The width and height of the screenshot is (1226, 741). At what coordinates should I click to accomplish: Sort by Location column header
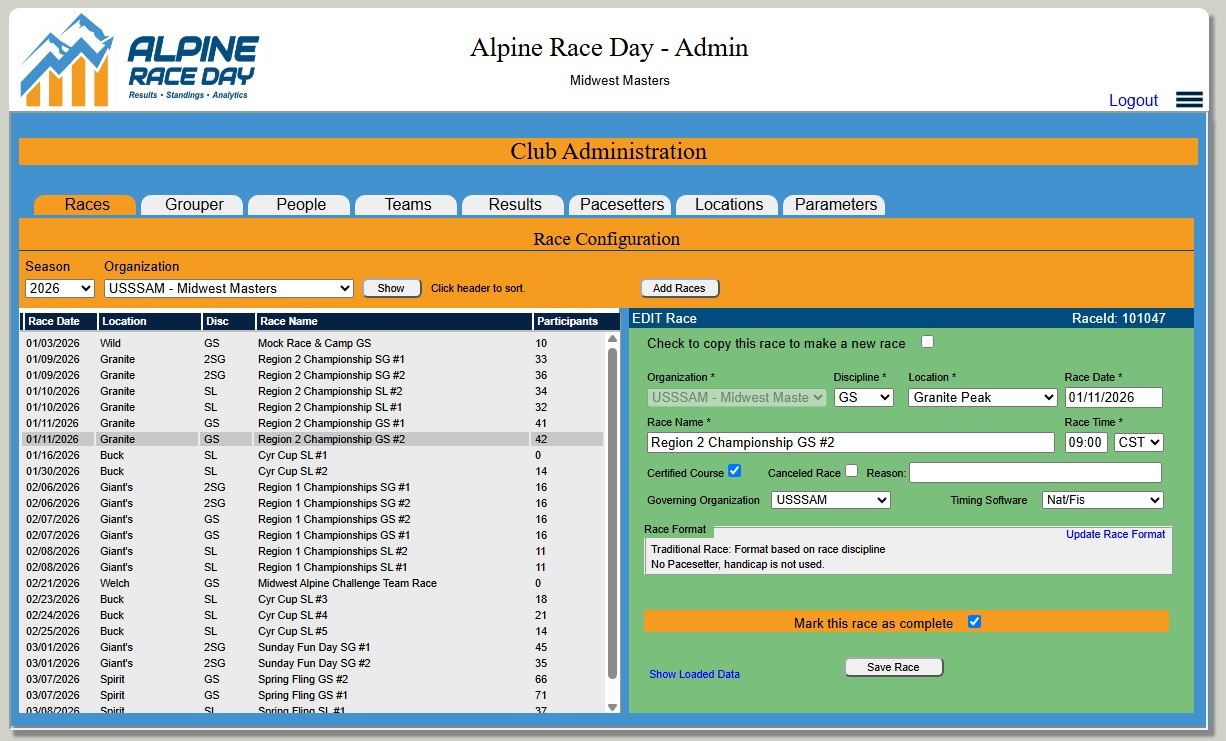point(149,321)
